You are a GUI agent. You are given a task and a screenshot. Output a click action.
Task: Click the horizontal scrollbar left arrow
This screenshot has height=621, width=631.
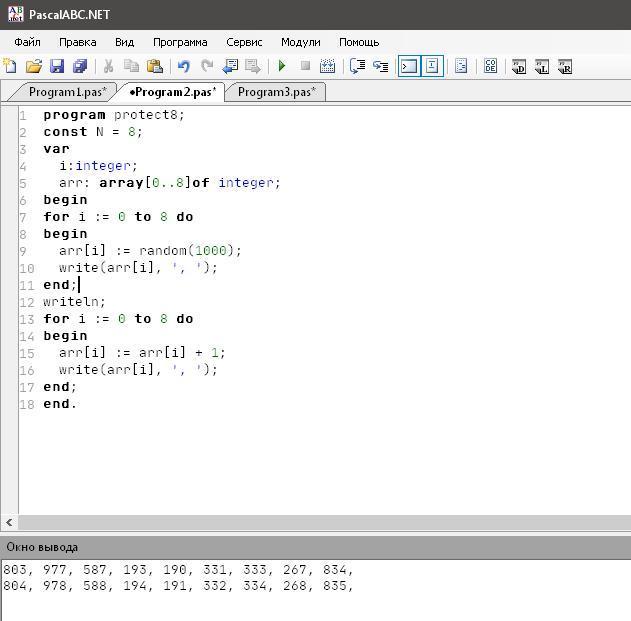[x=9, y=523]
